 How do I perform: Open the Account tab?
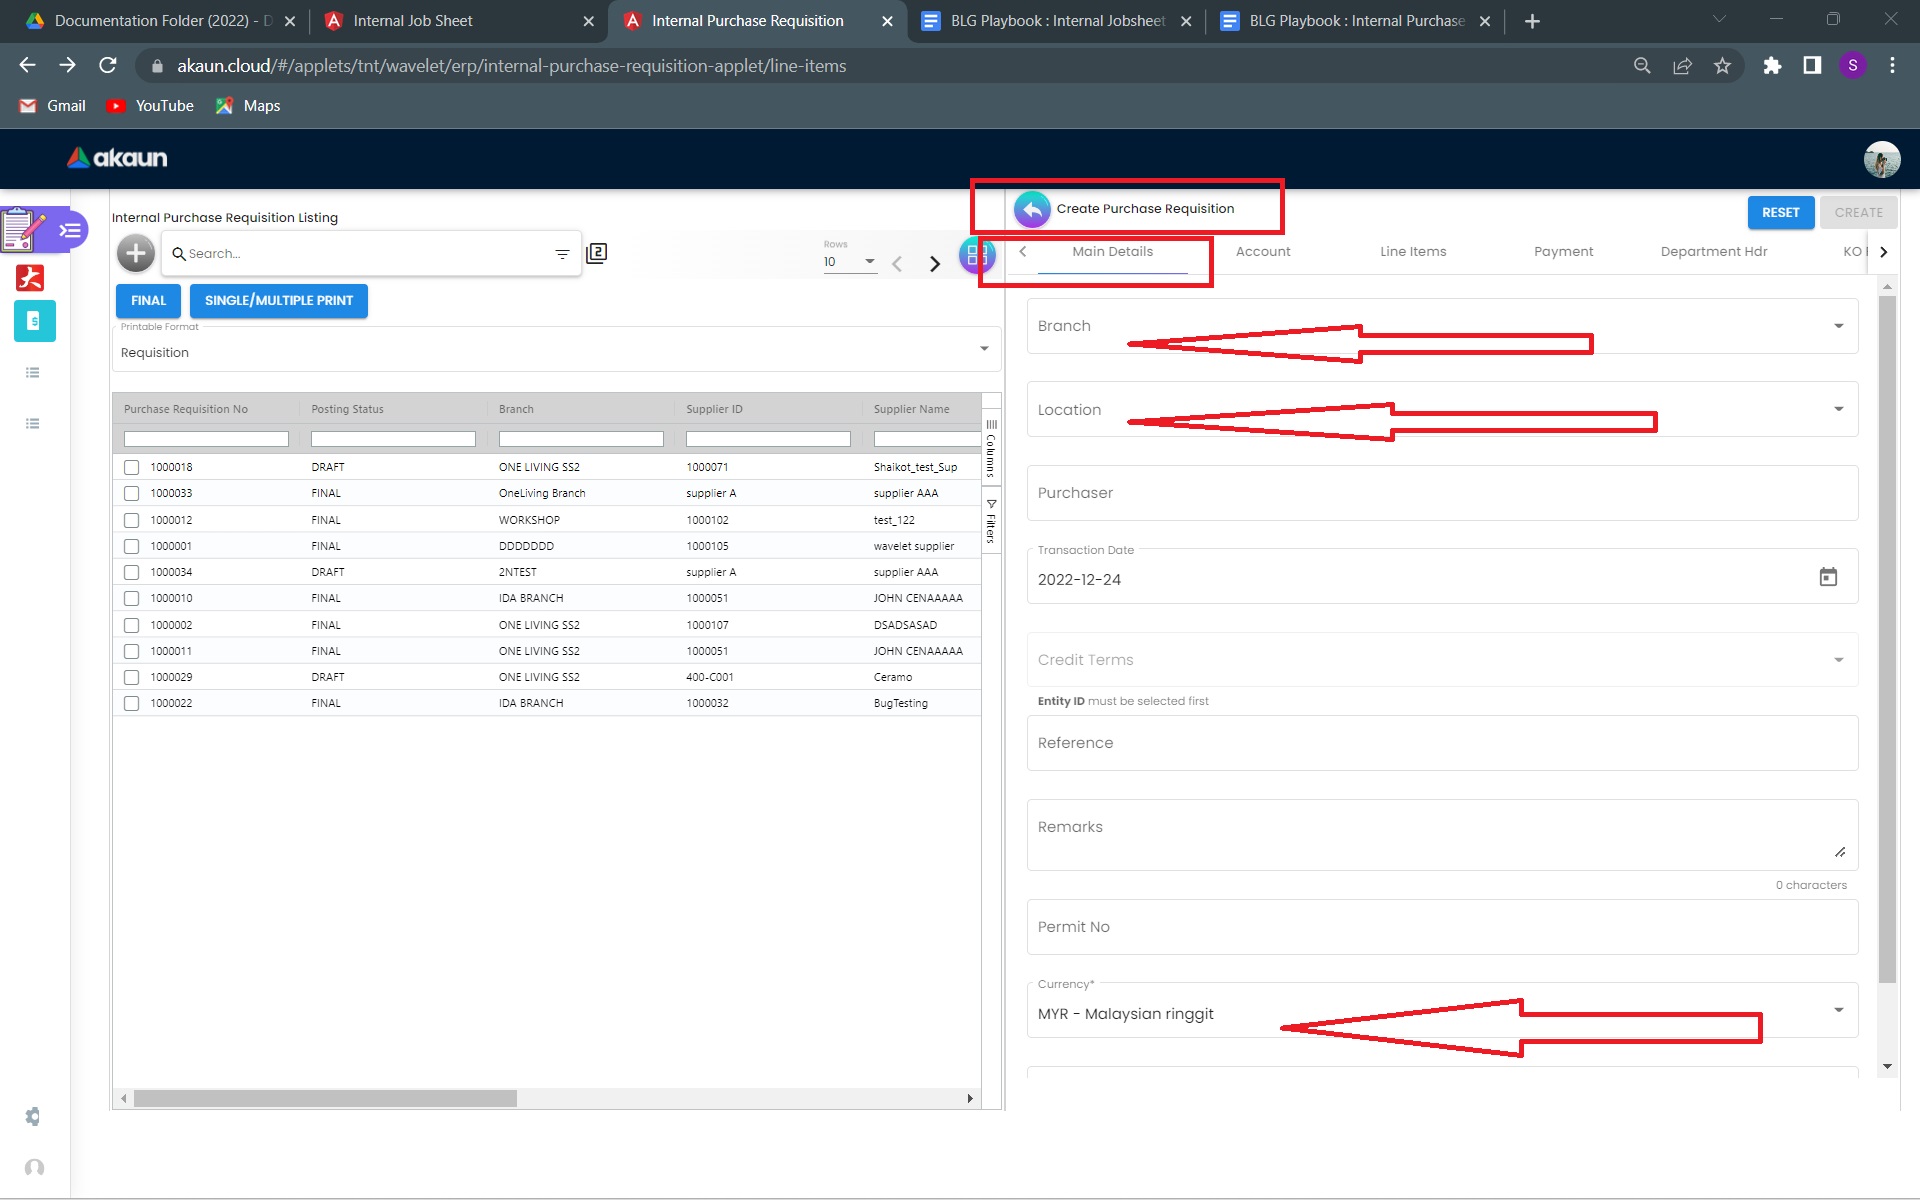coord(1262,252)
